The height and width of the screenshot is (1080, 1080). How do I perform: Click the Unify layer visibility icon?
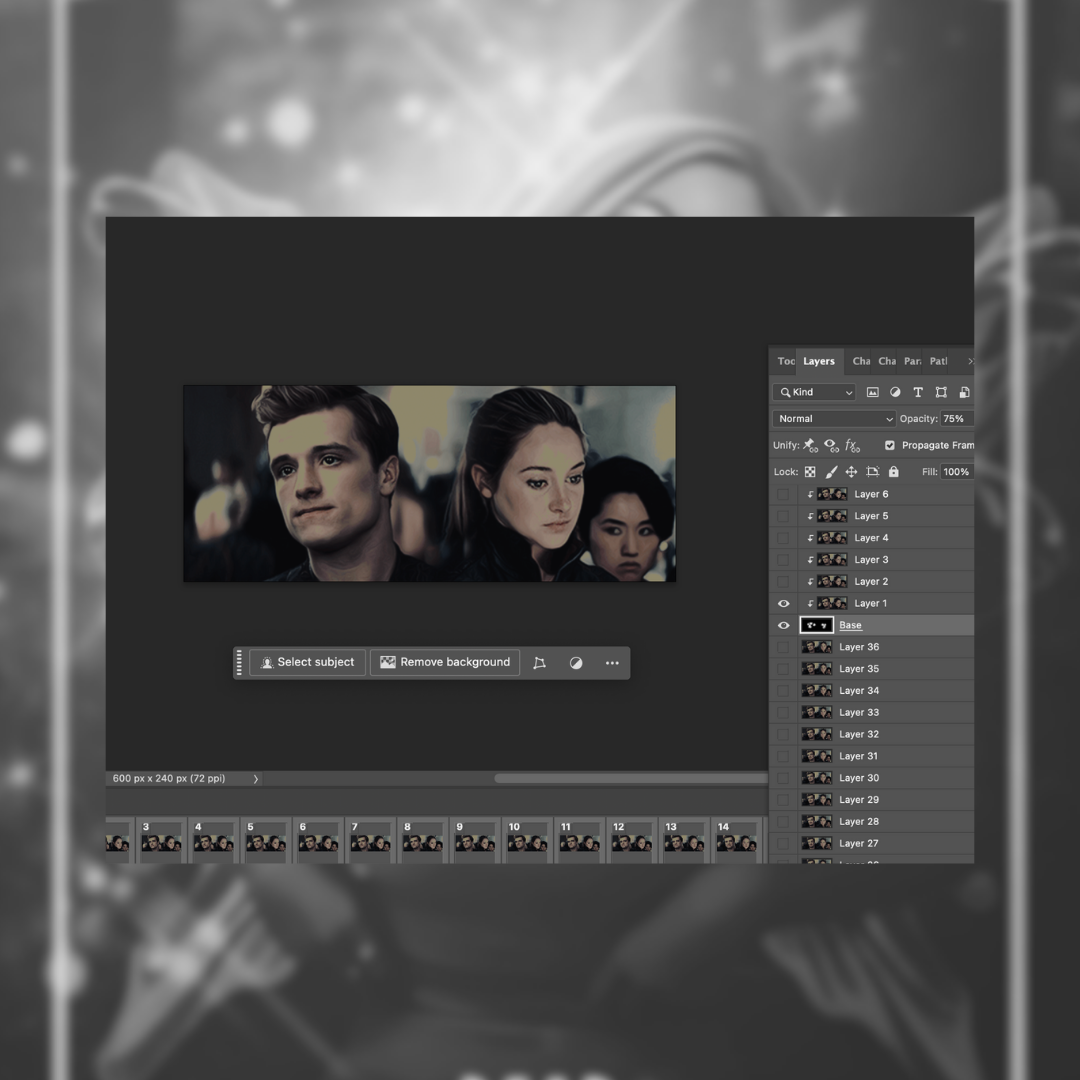pyautogui.click(x=831, y=446)
